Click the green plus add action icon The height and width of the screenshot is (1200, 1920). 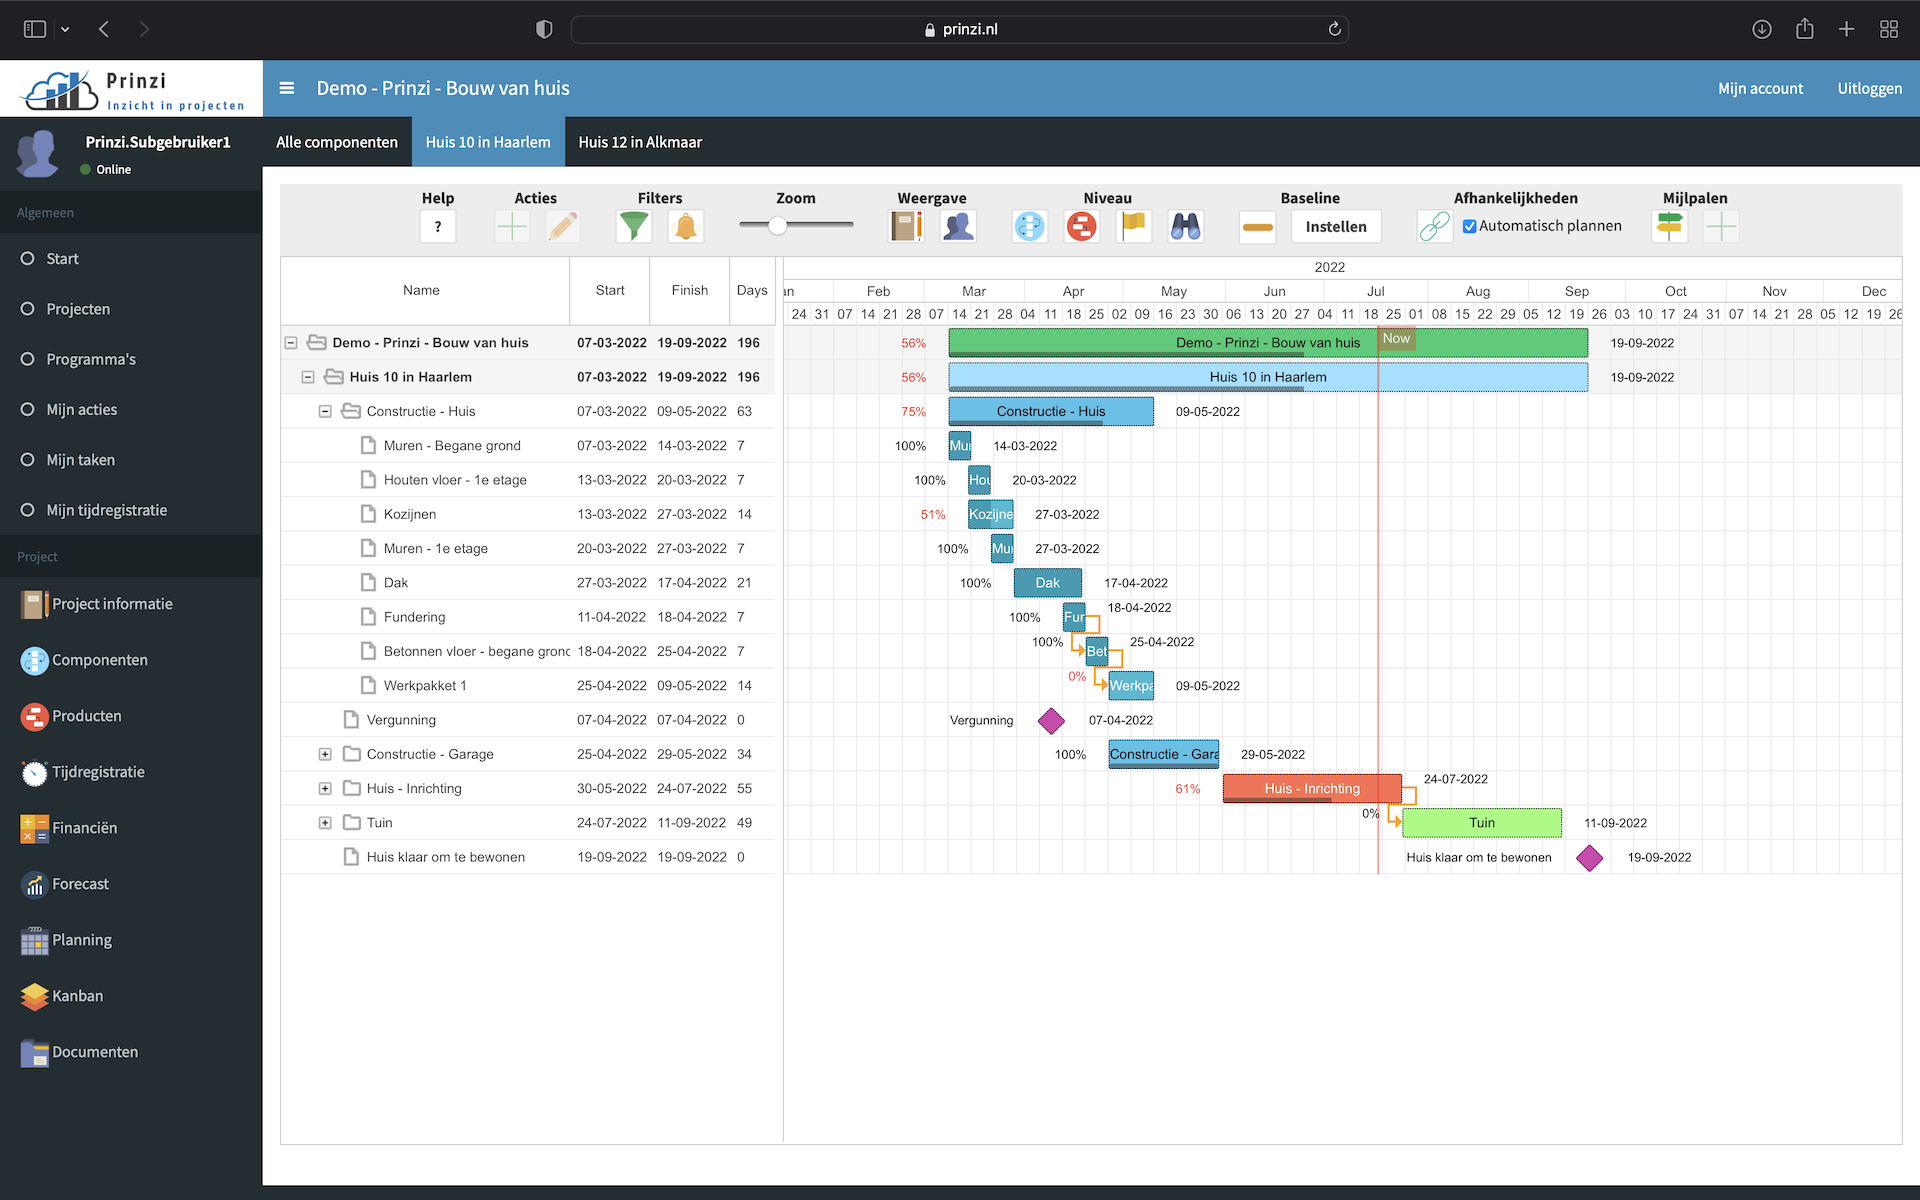[512, 227]
